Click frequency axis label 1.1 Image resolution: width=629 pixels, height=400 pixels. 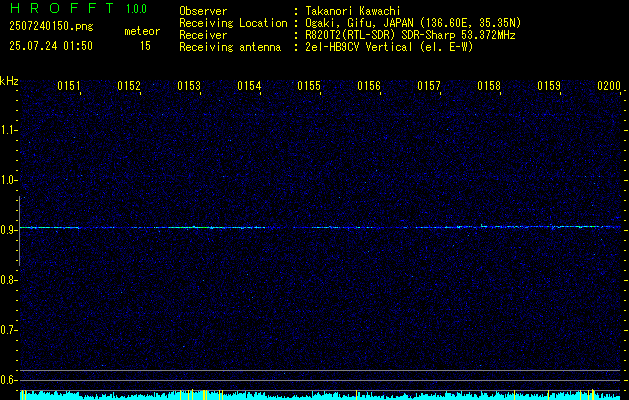tap(8, 130)
